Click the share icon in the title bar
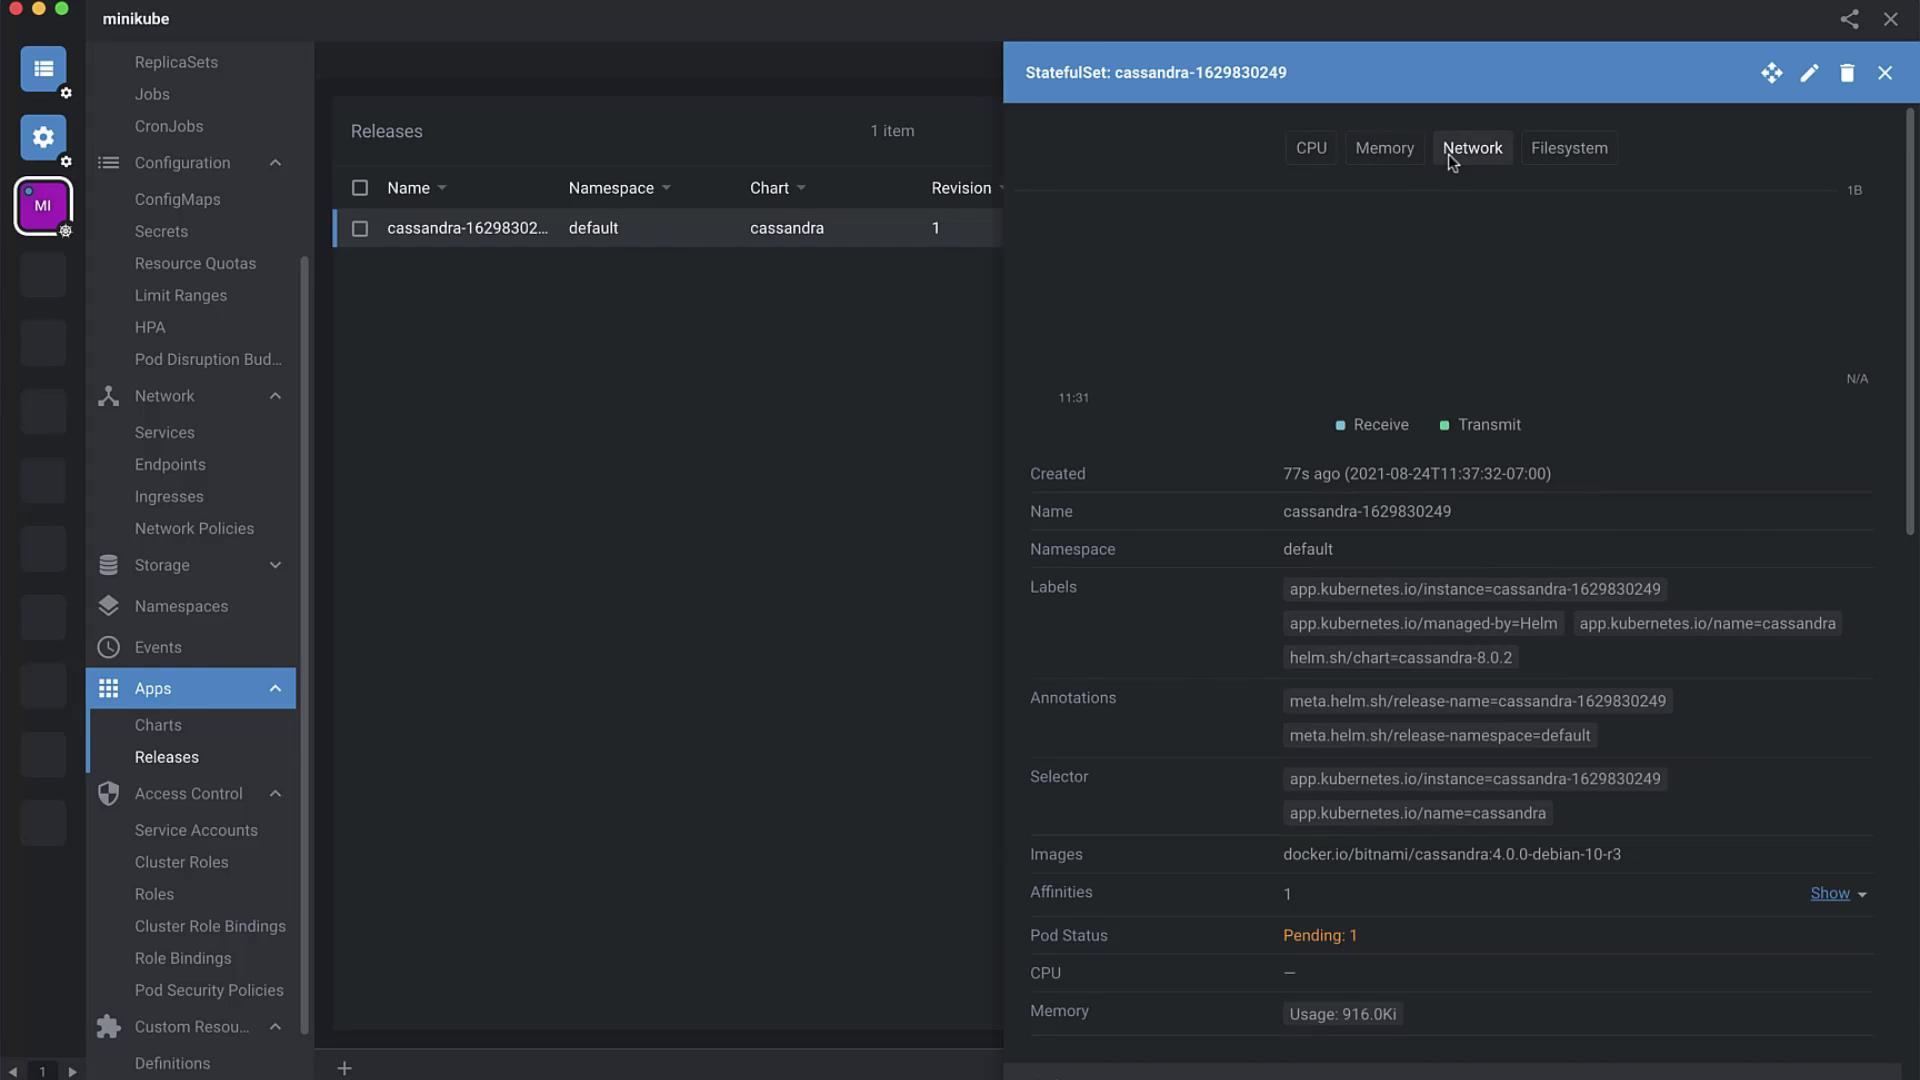Viewport: 1920px width, 1080px height. [x=1849, y=19]
